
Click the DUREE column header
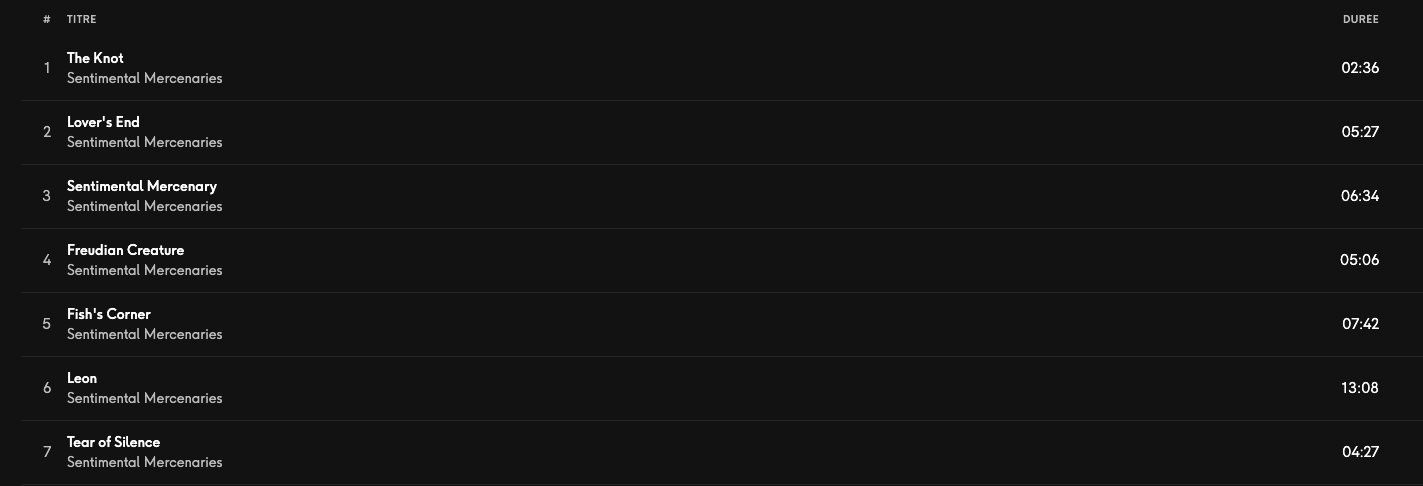[1360, 19]
